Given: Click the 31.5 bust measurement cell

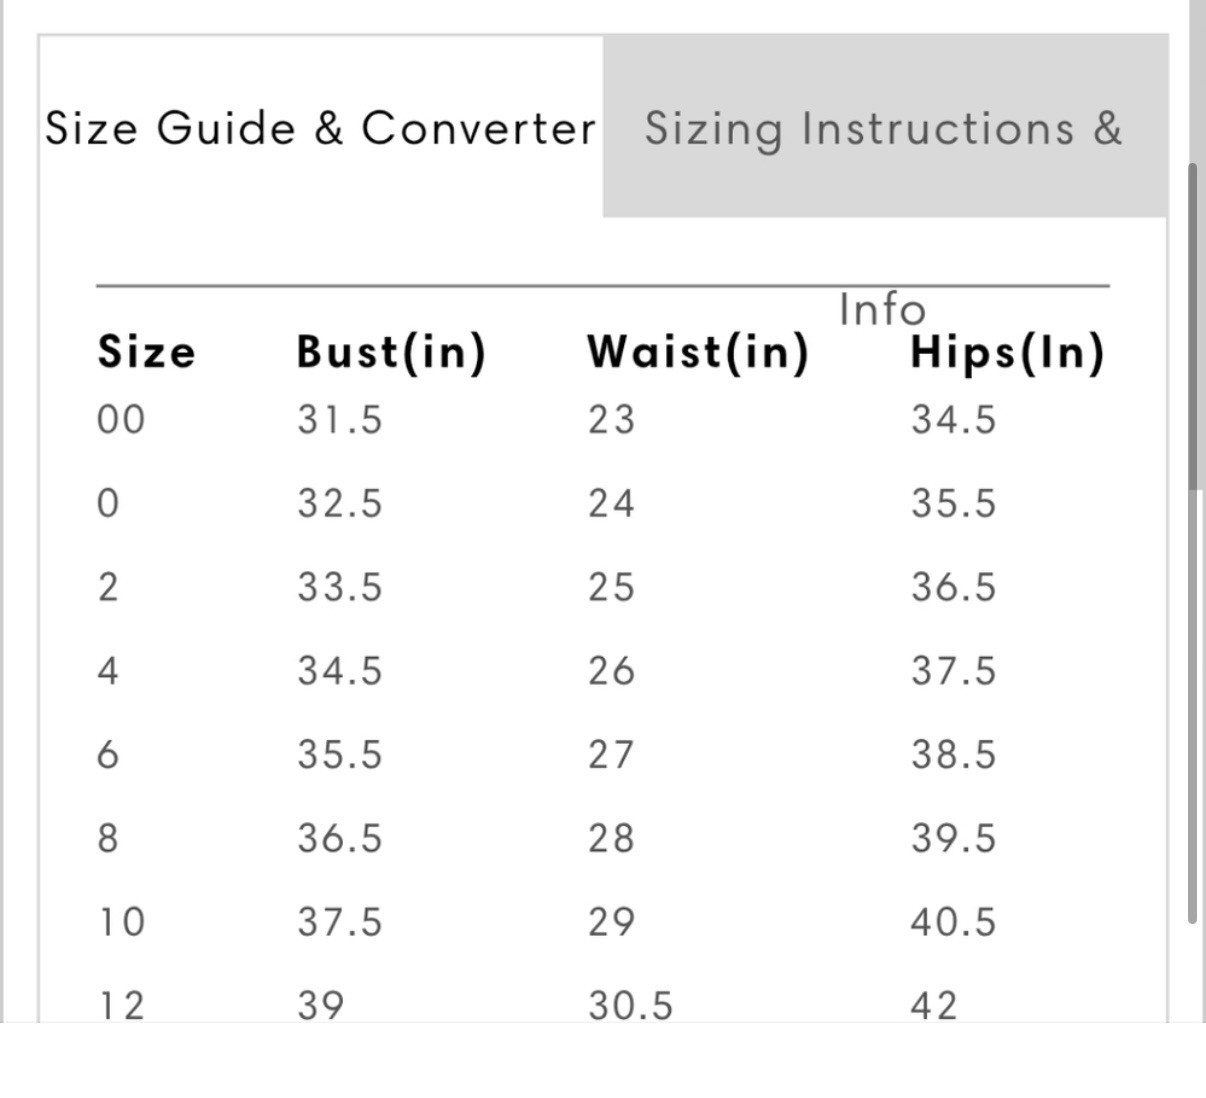Looking at the screenshot, I should click(x=340, y=419).
